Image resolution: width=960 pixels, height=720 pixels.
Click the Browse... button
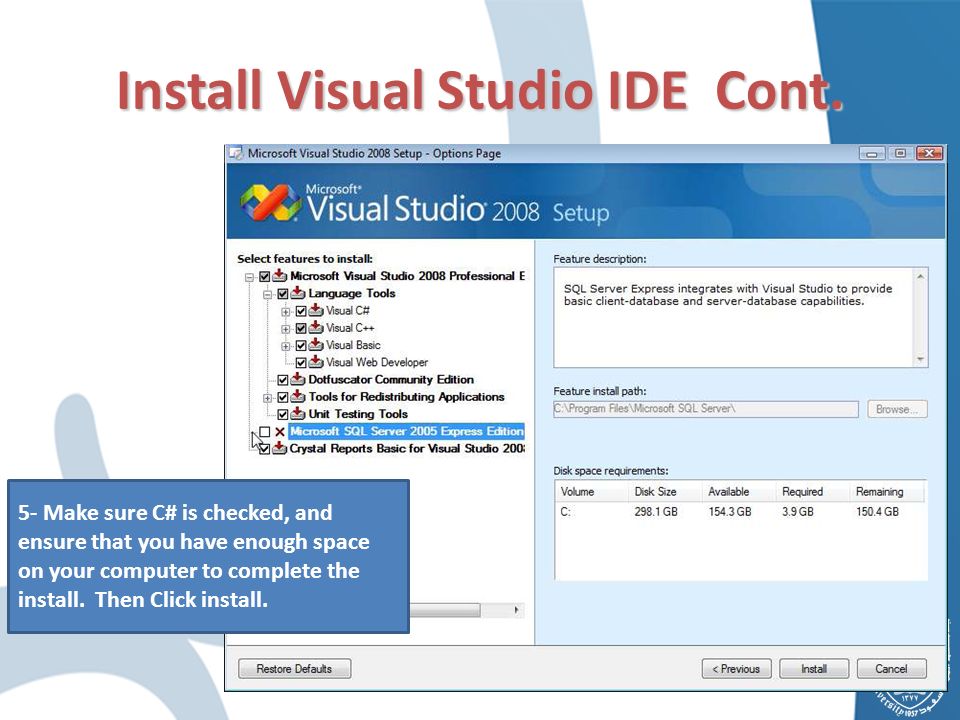(x=897, y=409)
